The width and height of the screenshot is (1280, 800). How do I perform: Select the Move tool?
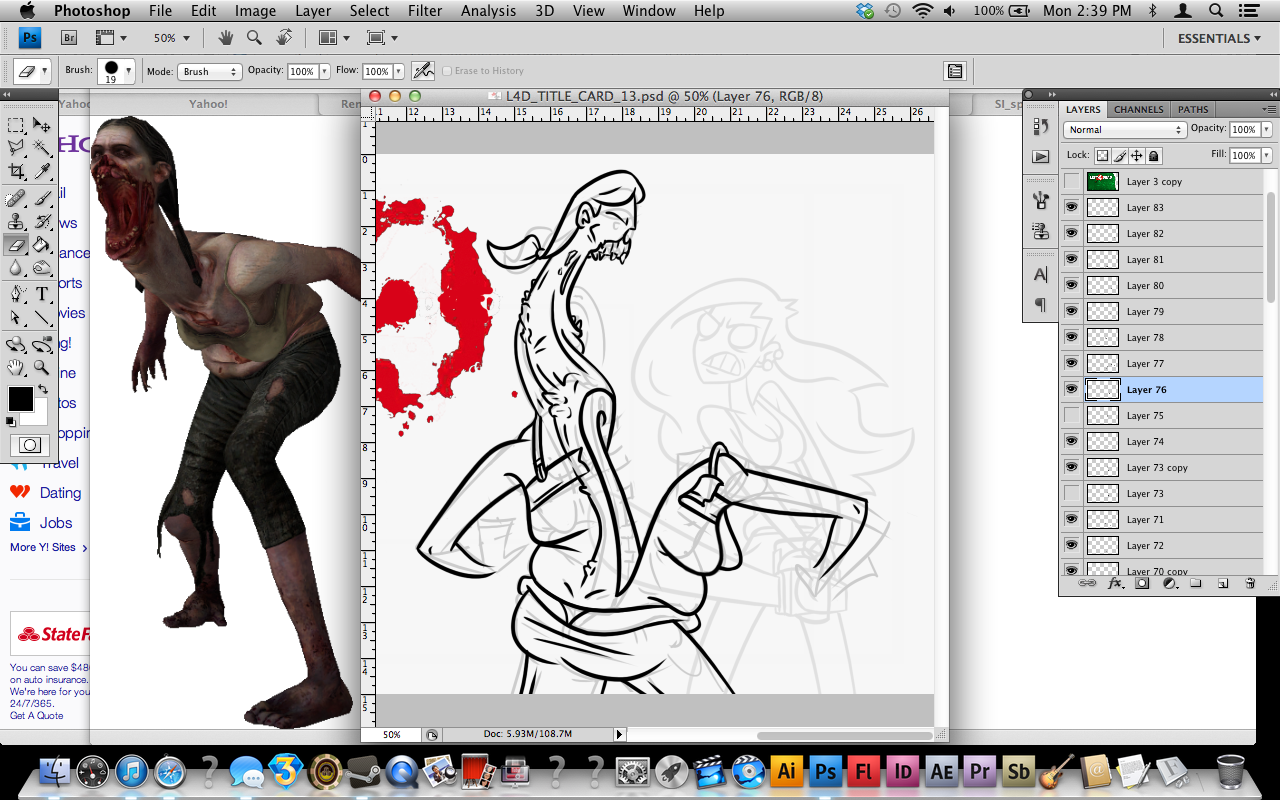tap(42, 125)
